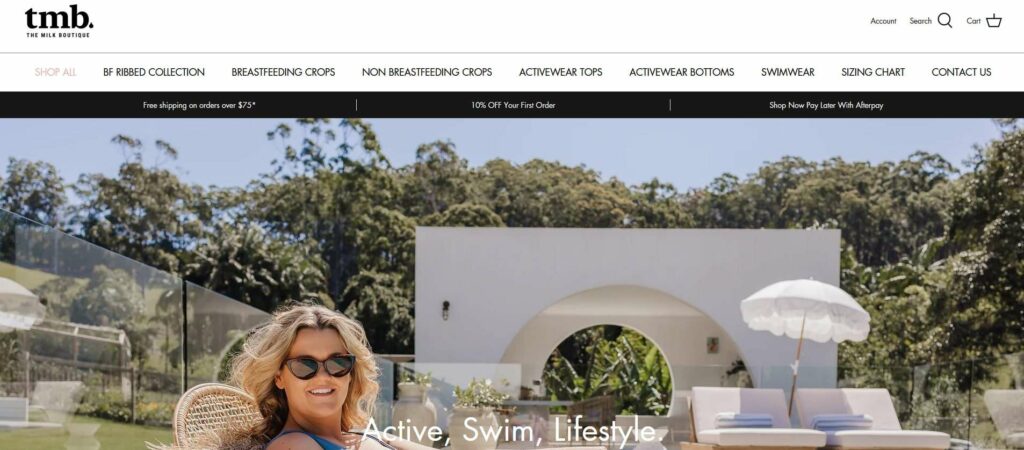
Task: View the SIZING CHART page
Action: tap(872, 72)
